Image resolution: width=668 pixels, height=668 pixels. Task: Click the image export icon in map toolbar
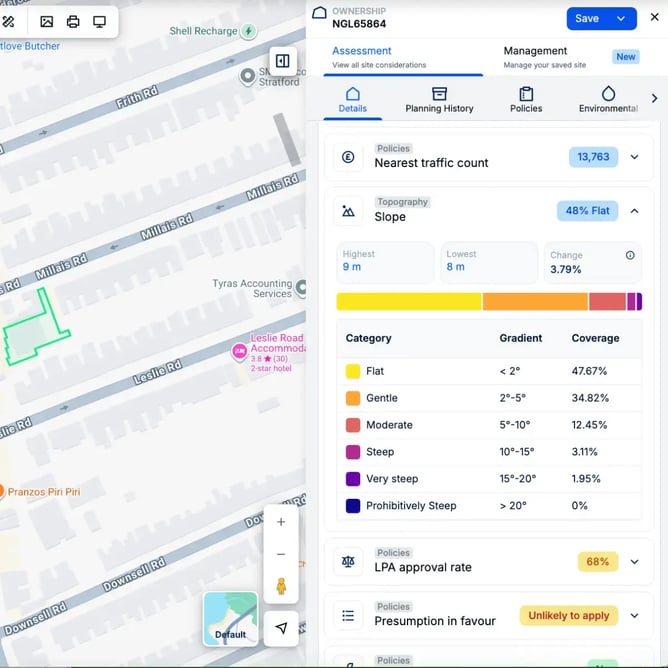(x=47, y=21)
